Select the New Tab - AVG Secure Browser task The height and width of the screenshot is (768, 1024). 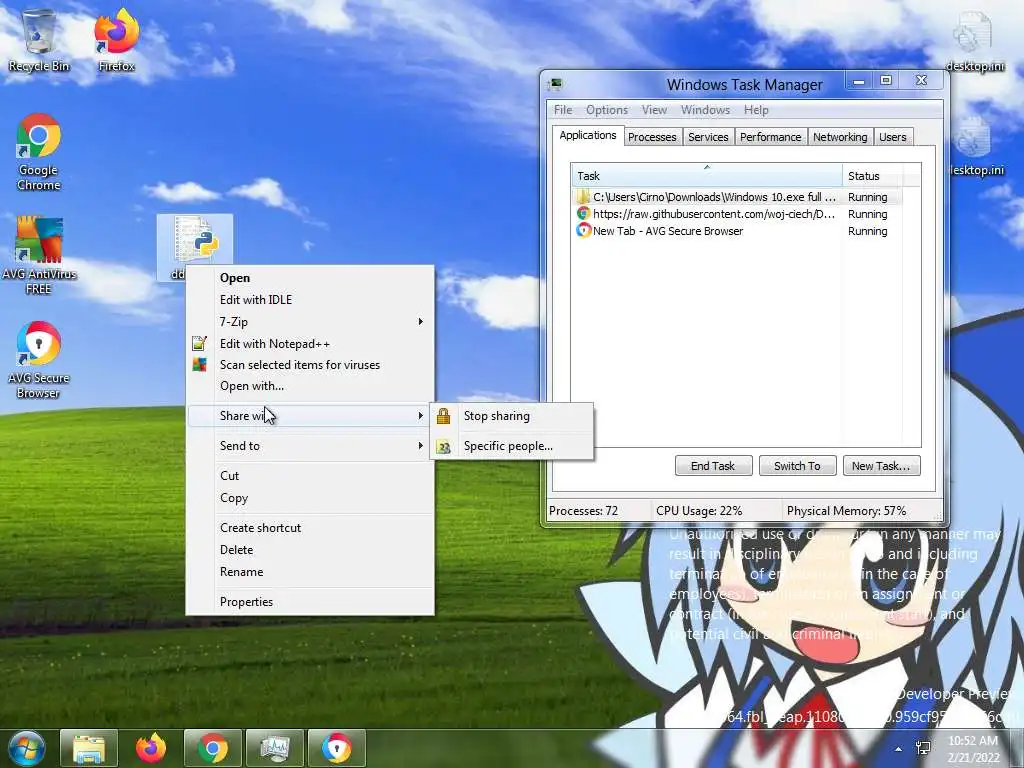(738, 231)
